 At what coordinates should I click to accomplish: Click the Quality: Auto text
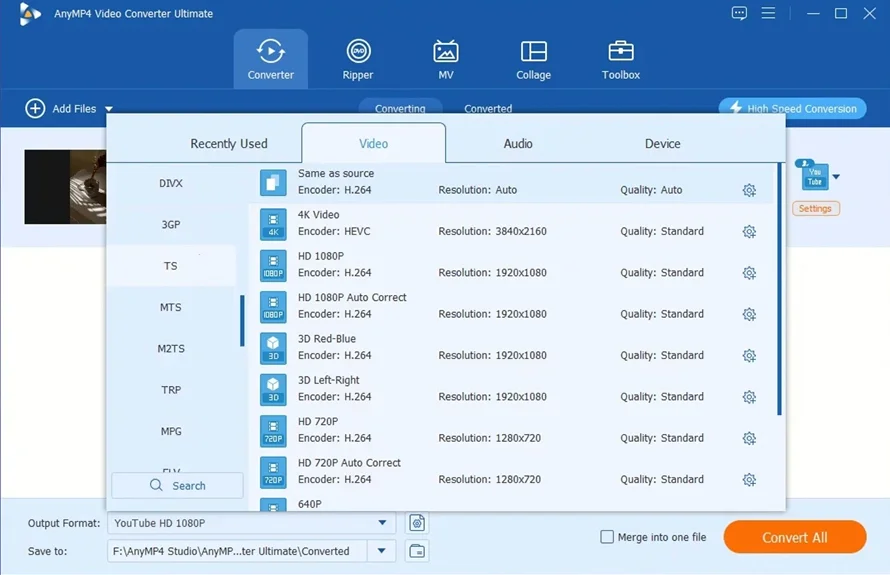651,190
